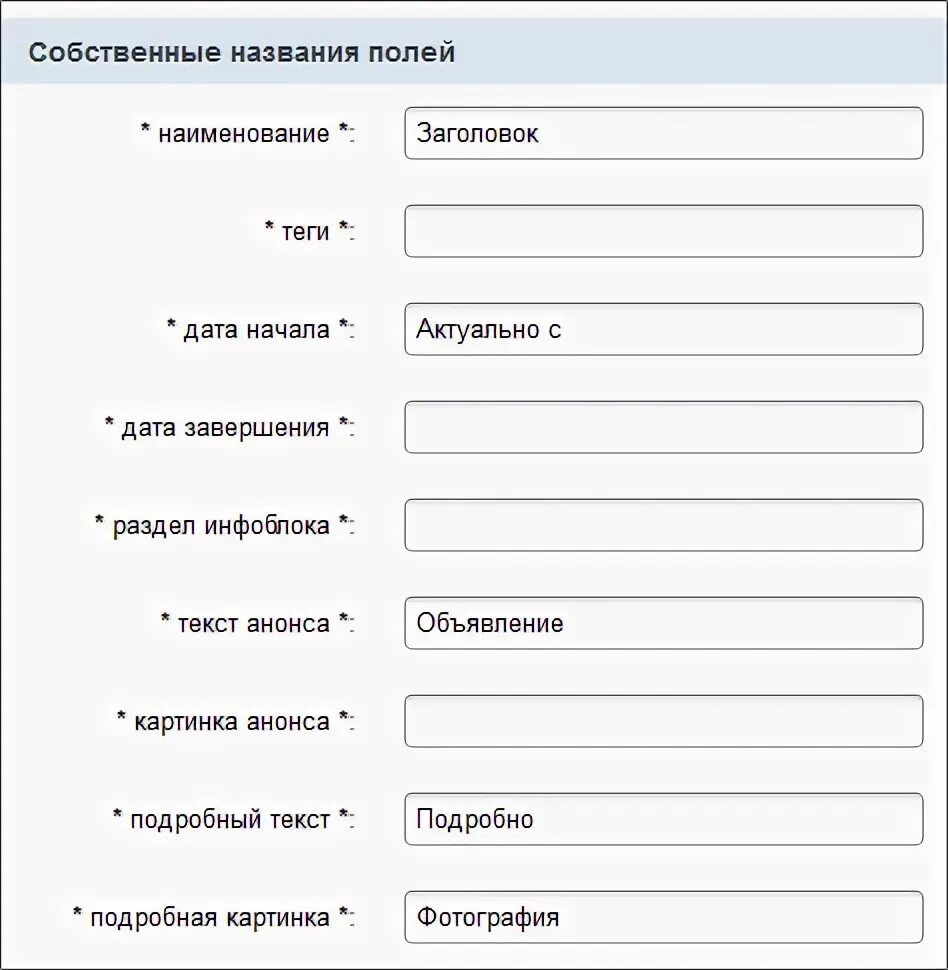This screenshot has height=970, width=948.
Task: Select the дата начала label text
Action: click(x=257, y=330)
